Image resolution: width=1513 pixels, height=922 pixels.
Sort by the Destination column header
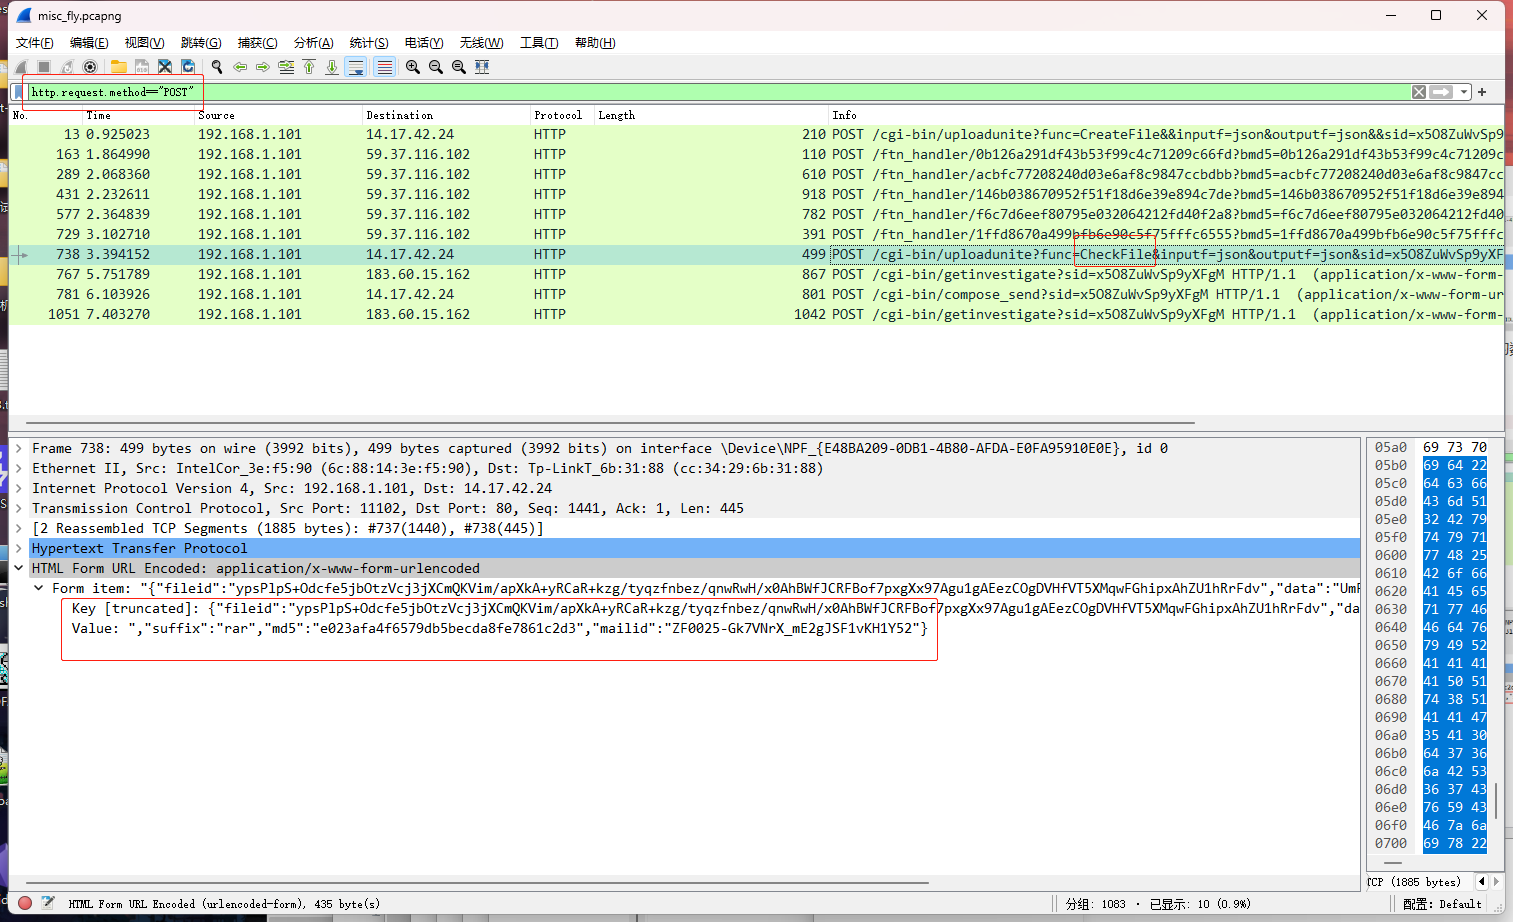(445, 115)
